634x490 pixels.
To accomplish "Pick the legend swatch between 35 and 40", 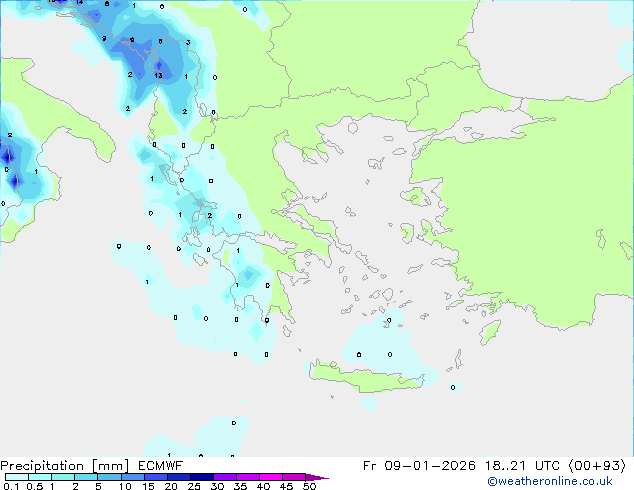I will (x=248, y=477).
